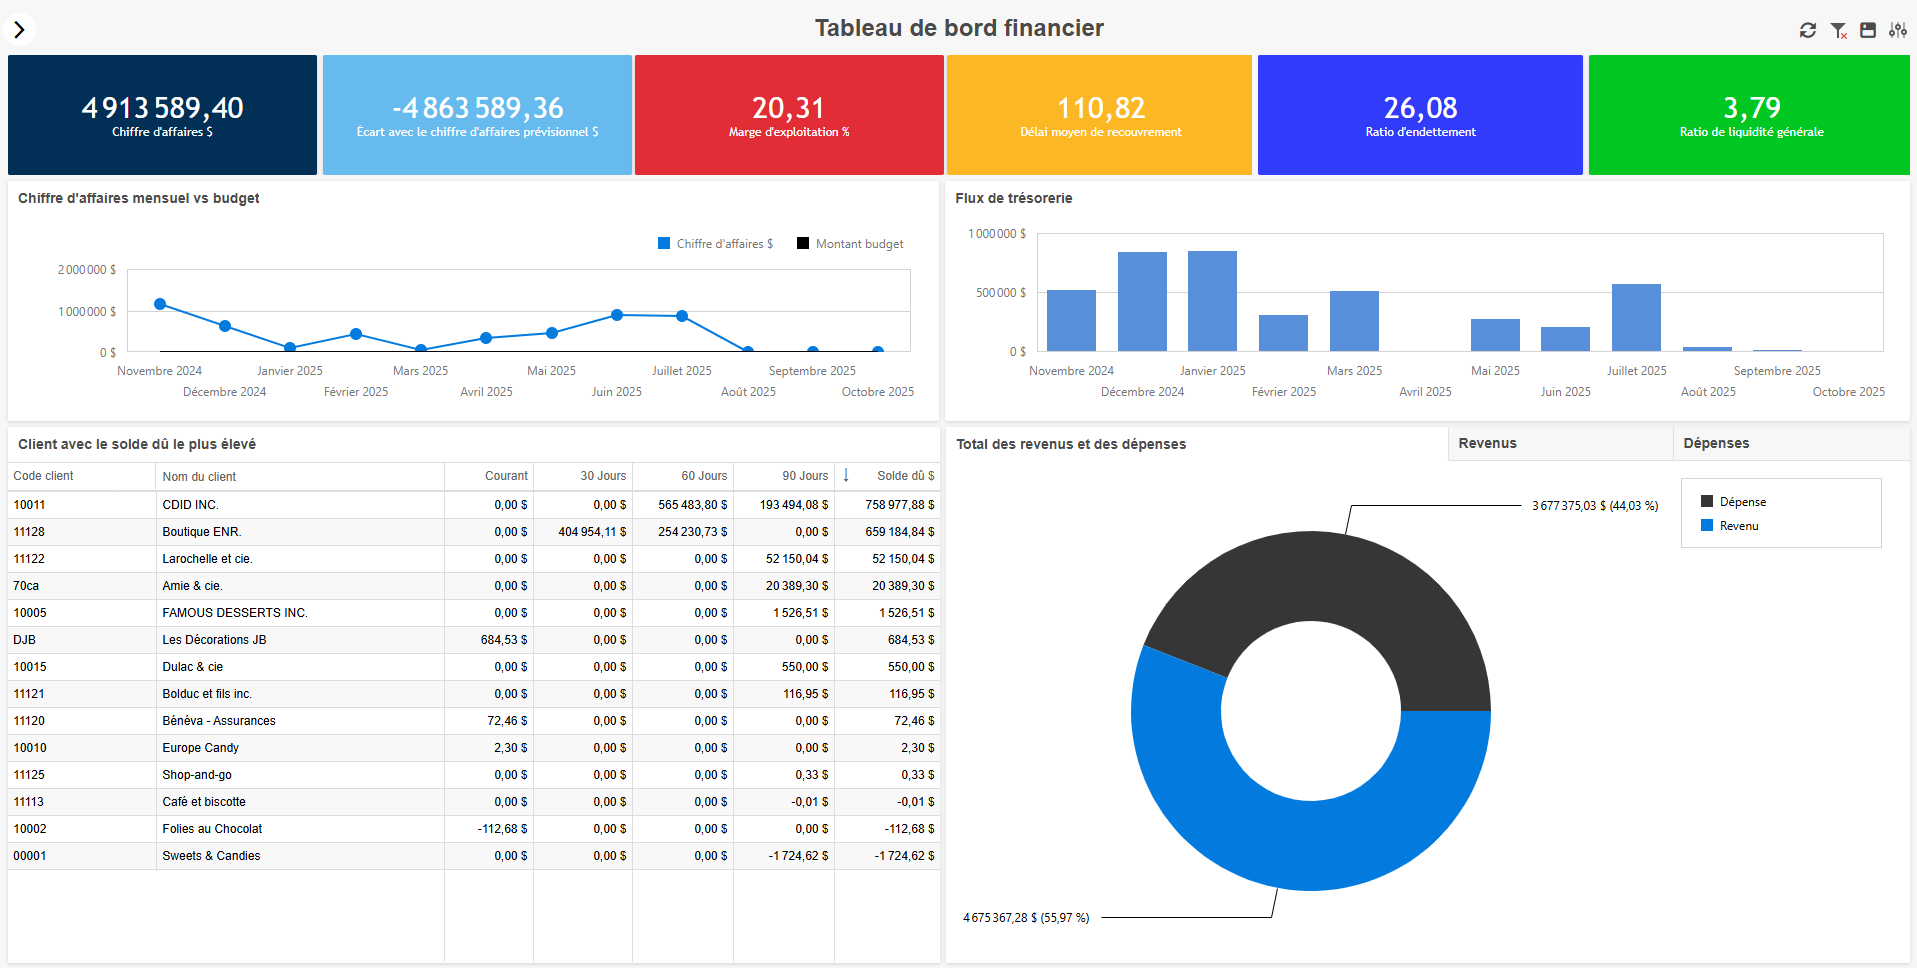Screen dimensions: 1917x968
Task: Open the Chiffre d'affaires $ KPI tile
Action: (x=162, y=115)
